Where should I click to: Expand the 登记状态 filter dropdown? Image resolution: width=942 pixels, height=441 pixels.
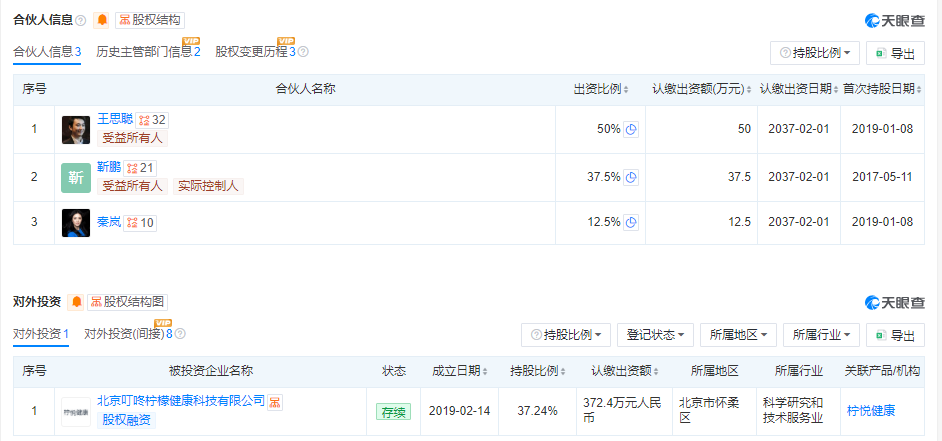pyautogui.click(x=657, y=335)
